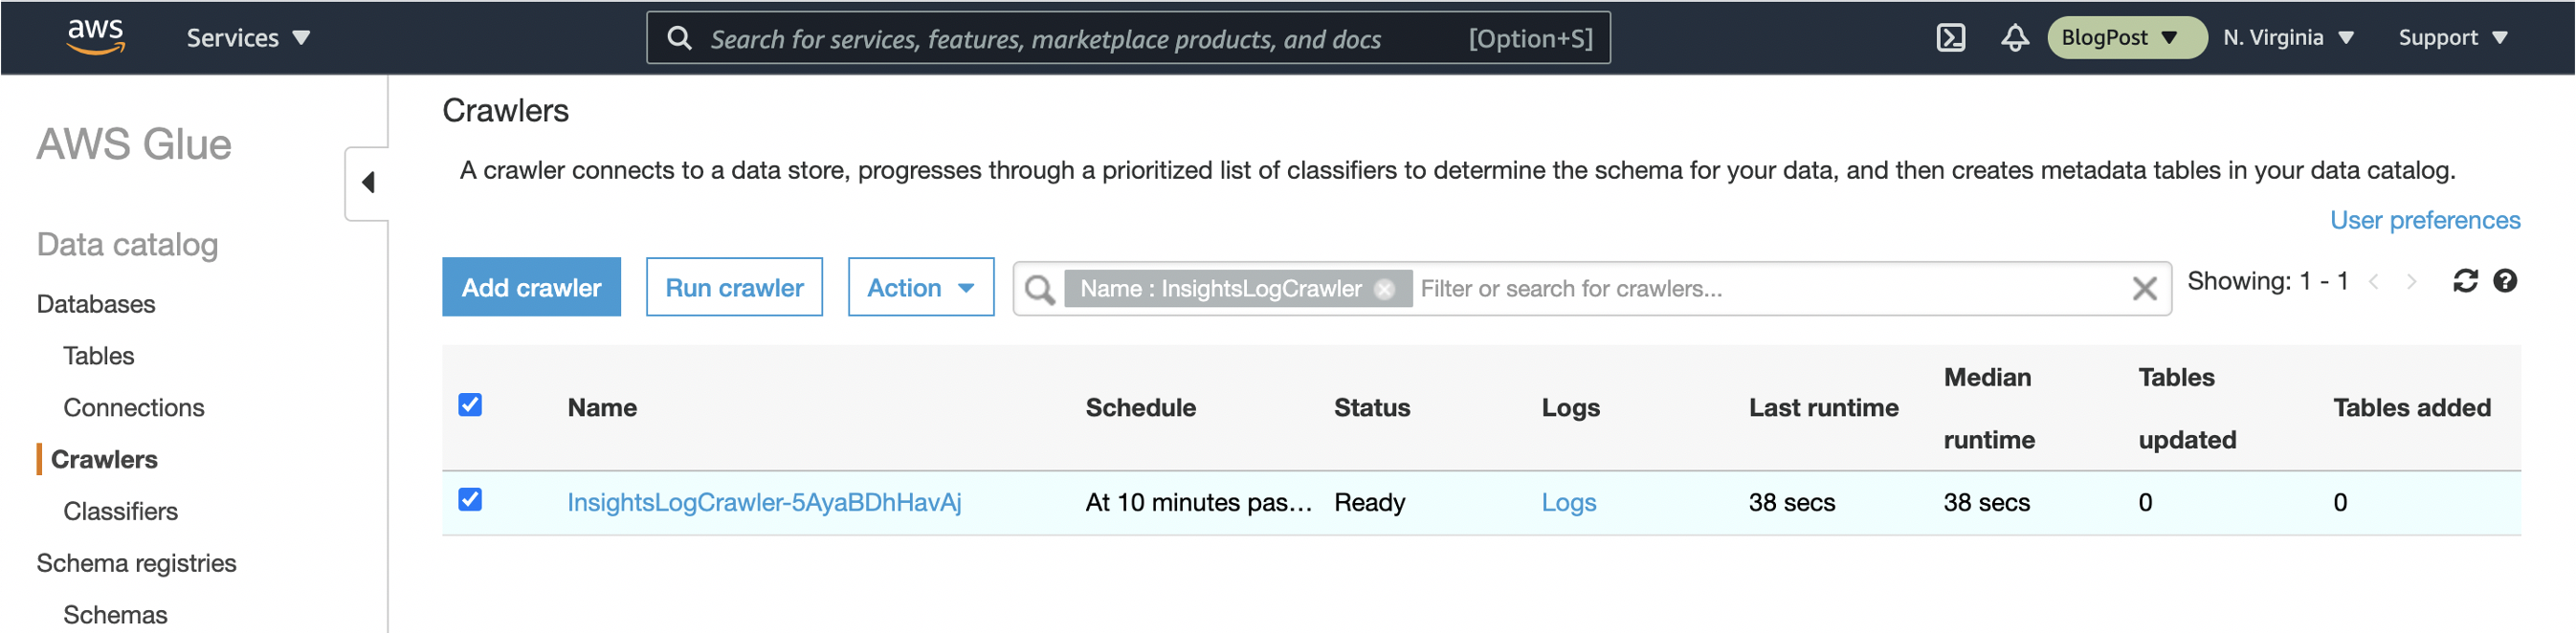Open Classifiers in the sidebar
This screenshot has height=633, width=2576.
(120, 512)
